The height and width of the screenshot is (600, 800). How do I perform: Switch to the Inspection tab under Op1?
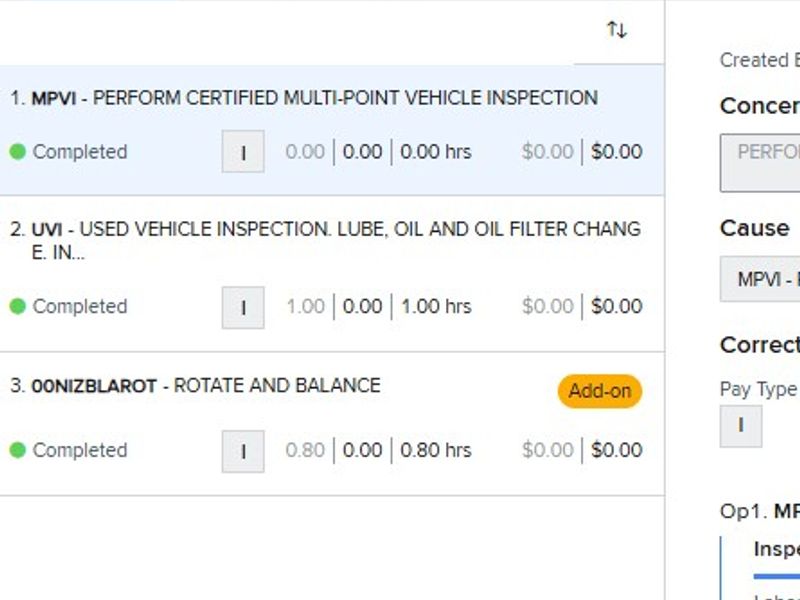[x=776, y=550]
